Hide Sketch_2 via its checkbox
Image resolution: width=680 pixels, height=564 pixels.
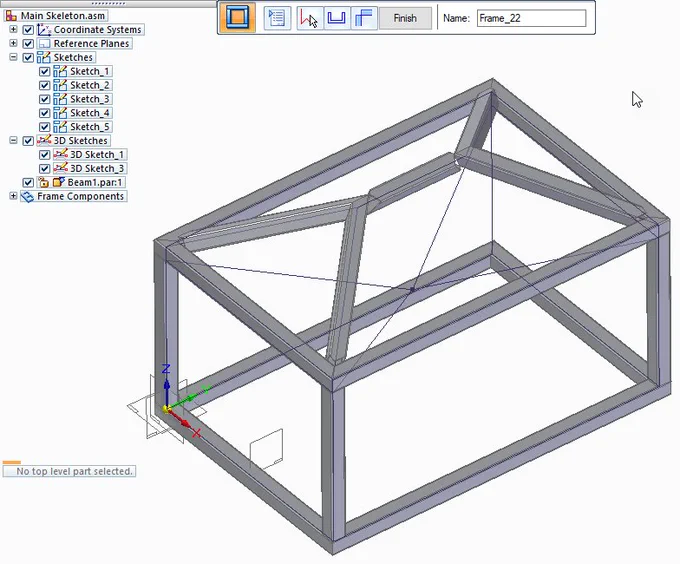coord(45,85)
